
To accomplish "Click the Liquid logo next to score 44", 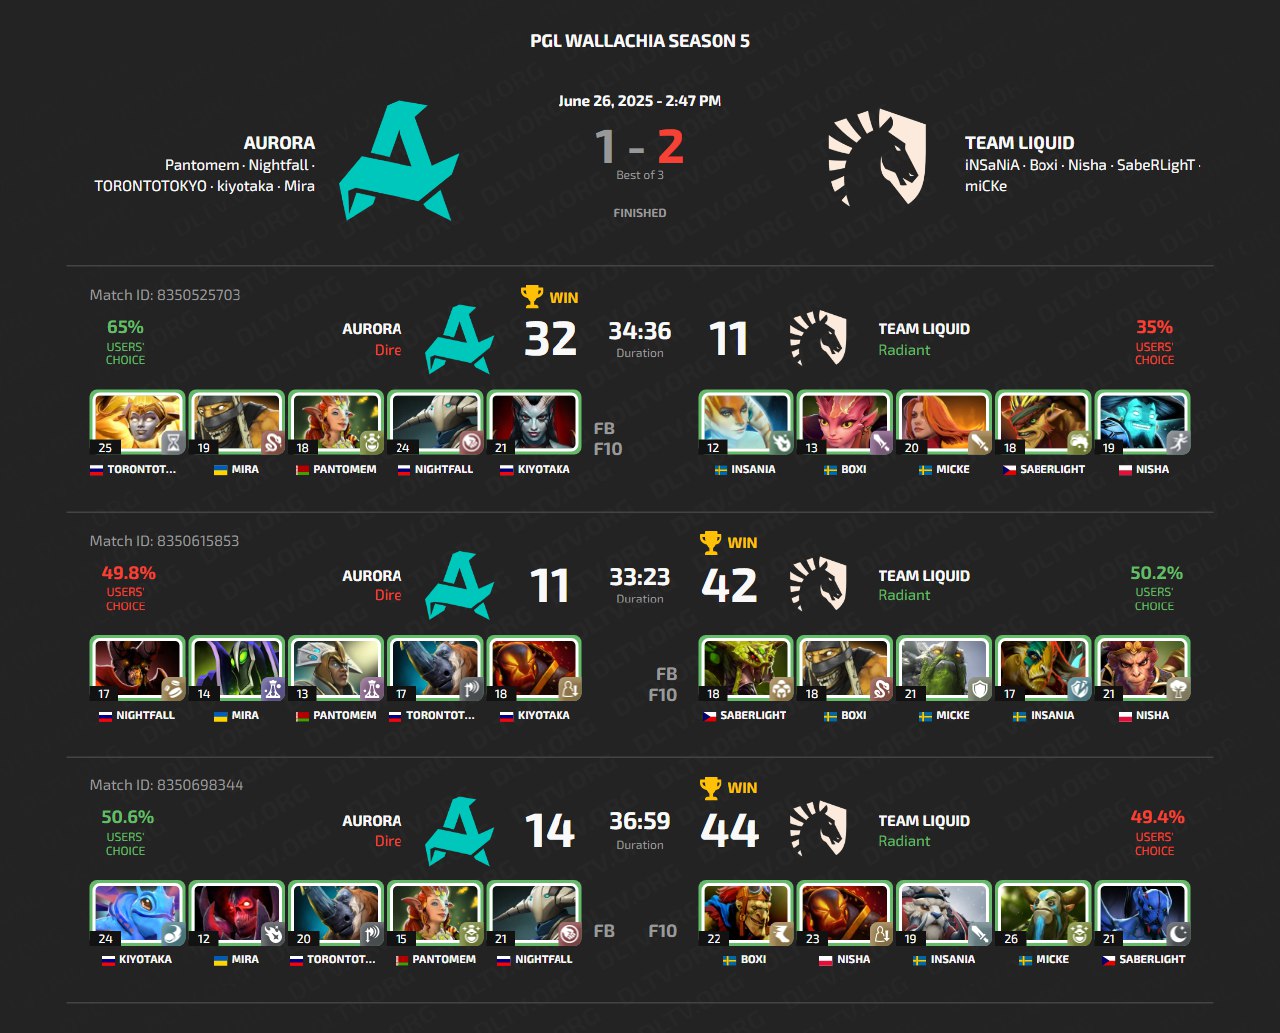I will pyautogui.click(x=818, y=830).
